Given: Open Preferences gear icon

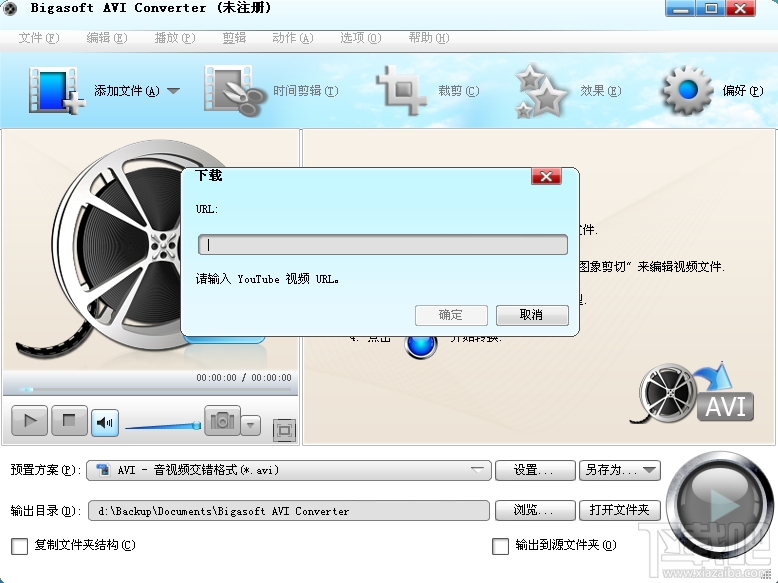Looking at the screenshot, I should [688, 90].
